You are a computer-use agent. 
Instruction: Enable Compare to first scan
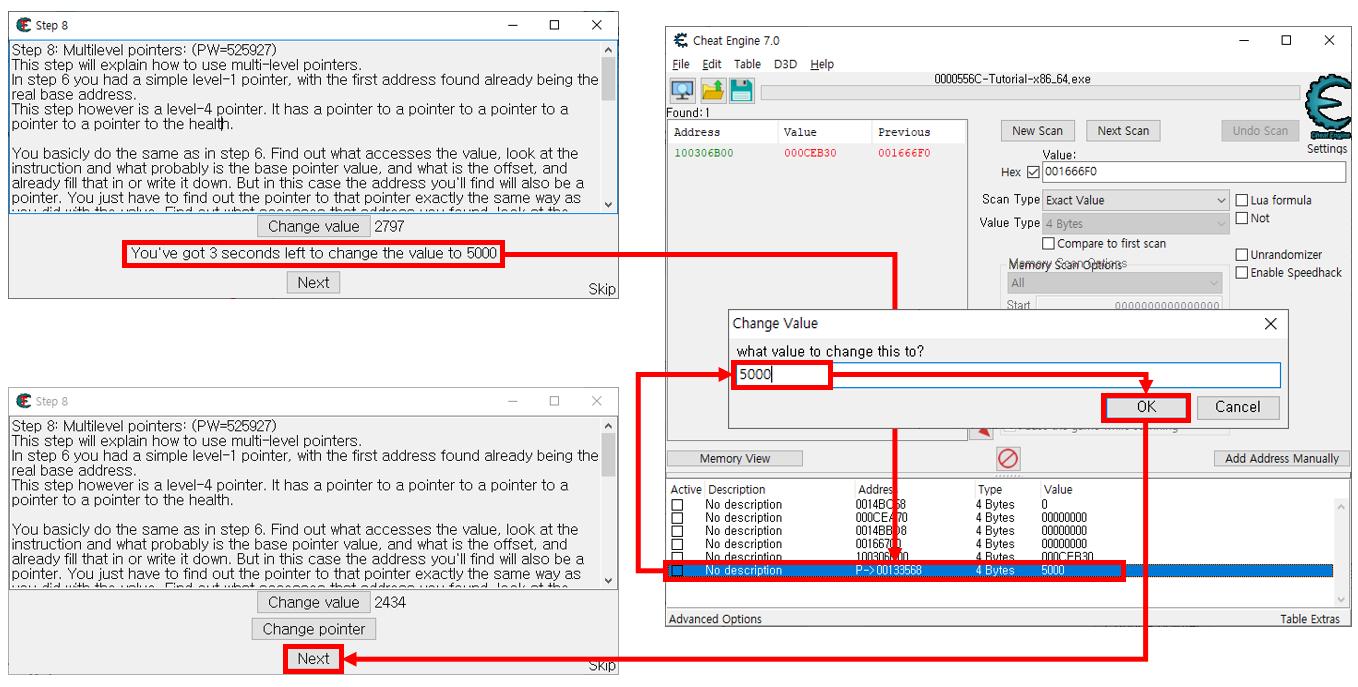point(1048,243)
